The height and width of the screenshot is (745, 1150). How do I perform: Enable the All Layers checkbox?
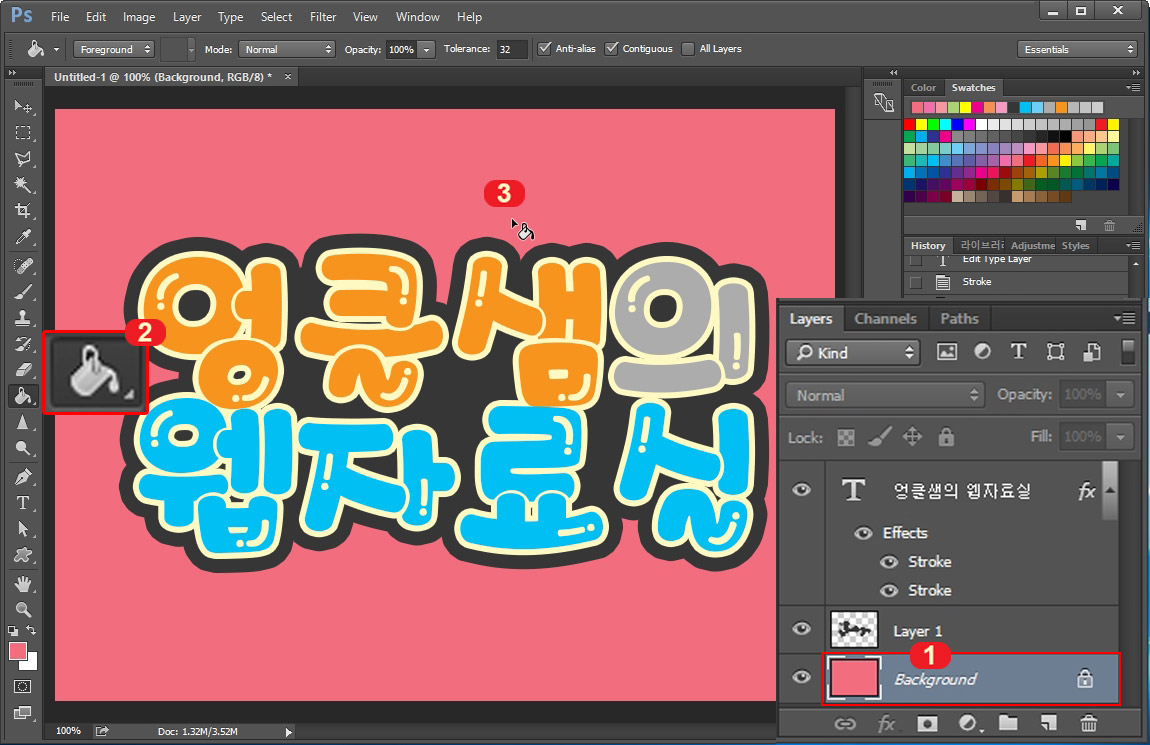688,48
